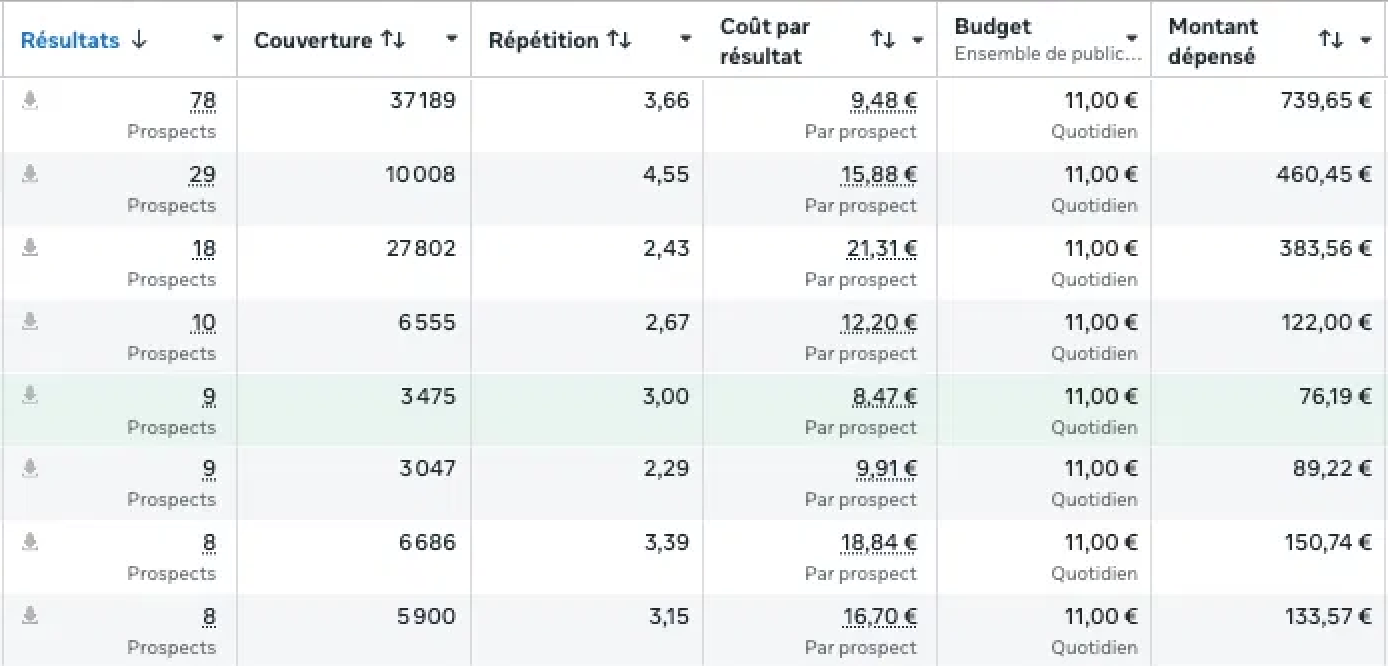Select the amount spent 460,45 €

tap(1324, 174)
